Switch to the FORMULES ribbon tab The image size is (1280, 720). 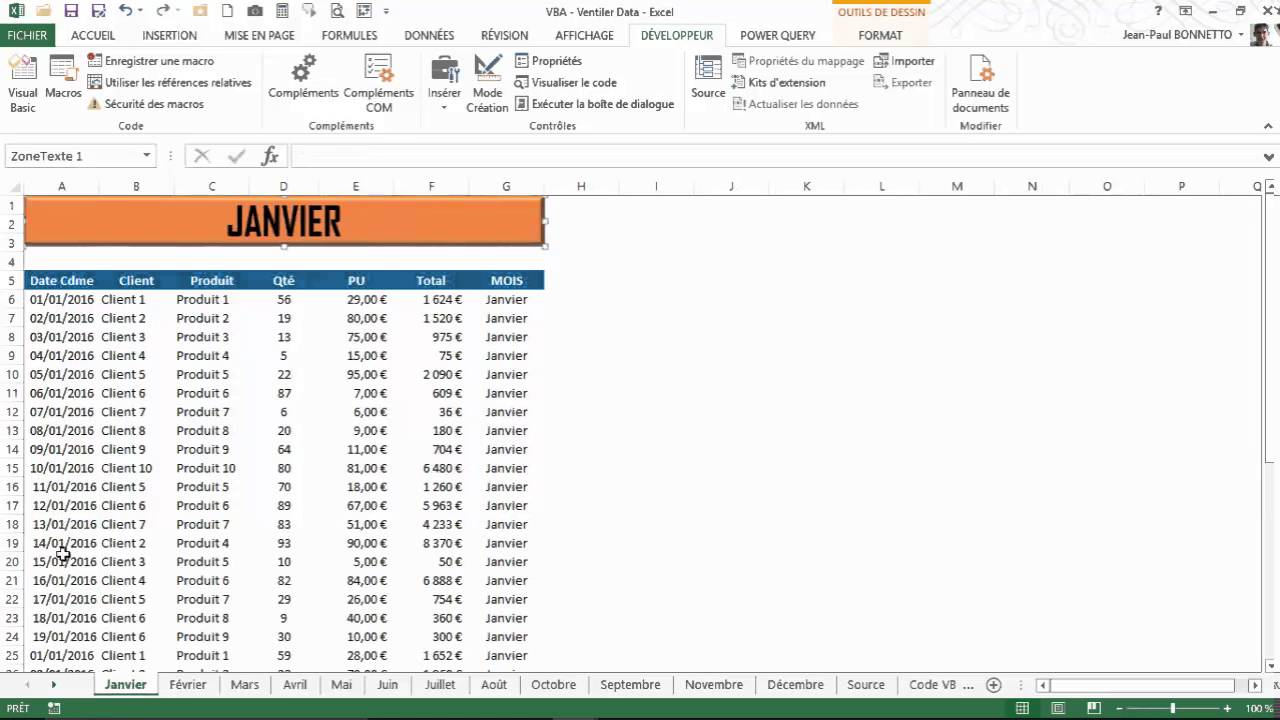(349, 35)
